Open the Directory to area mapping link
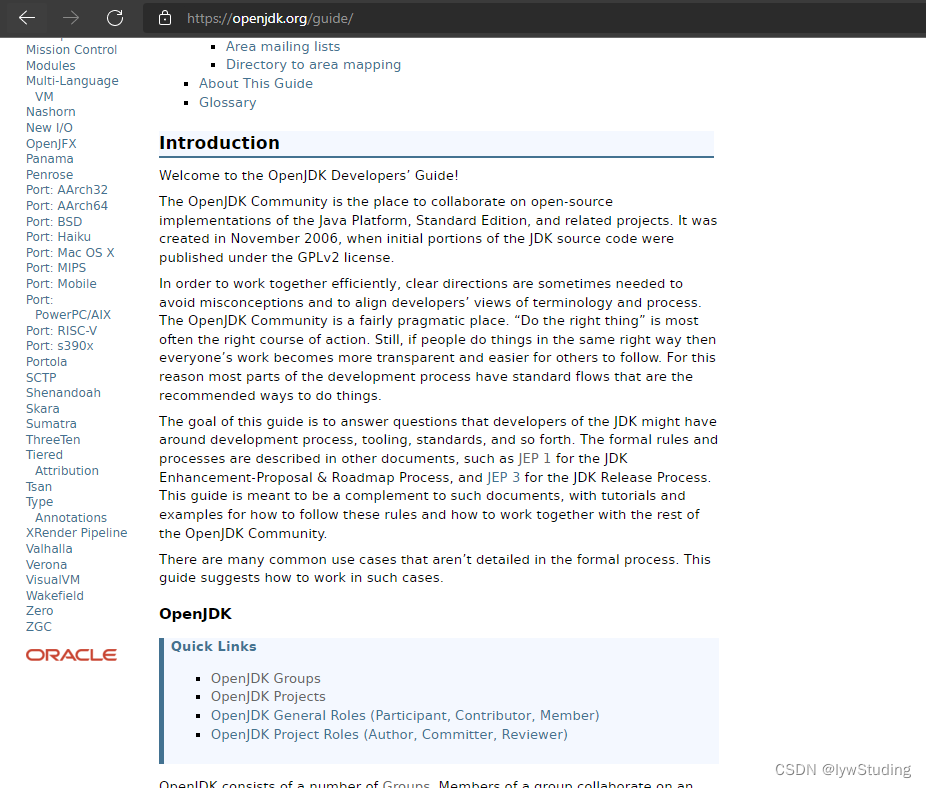Viewport: 926px width, 788px height. [313, 65]
